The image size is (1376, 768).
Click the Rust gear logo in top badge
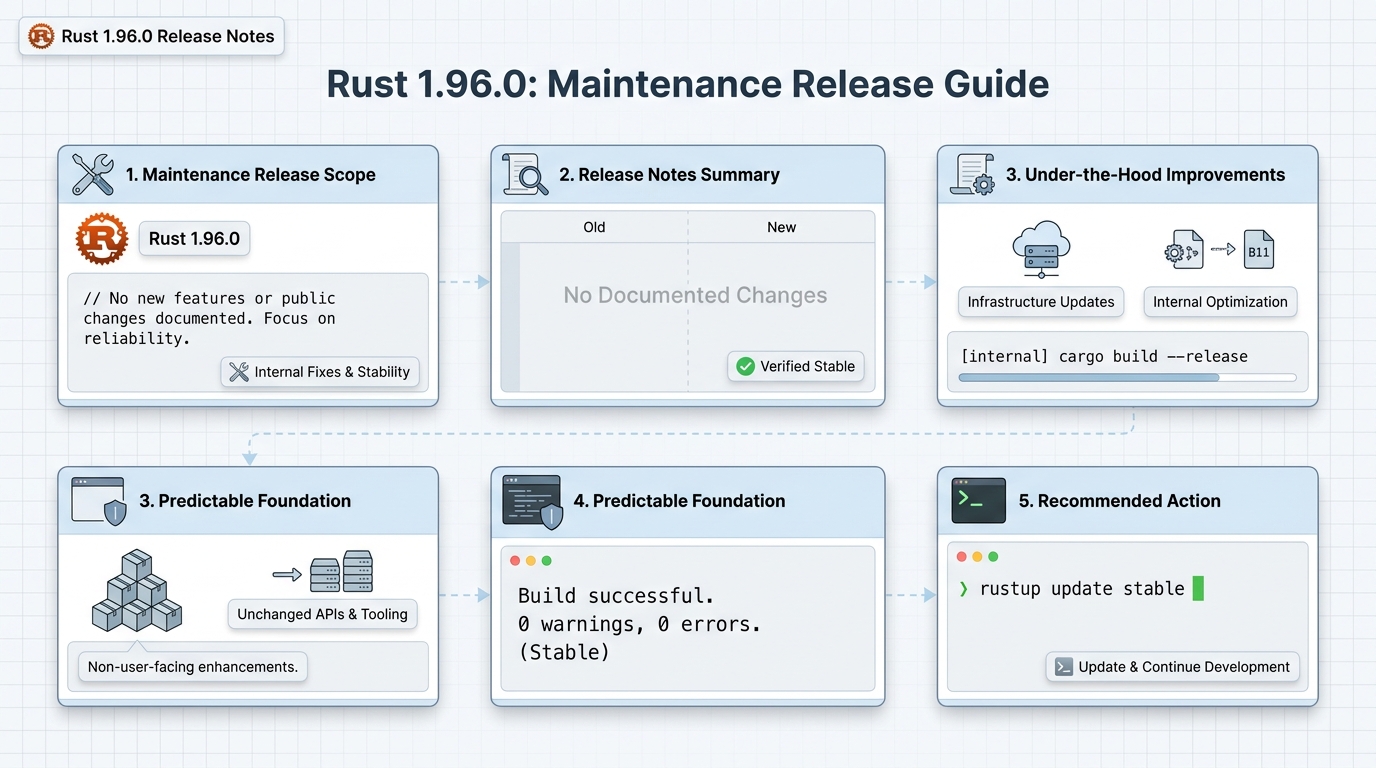point(41,36)
